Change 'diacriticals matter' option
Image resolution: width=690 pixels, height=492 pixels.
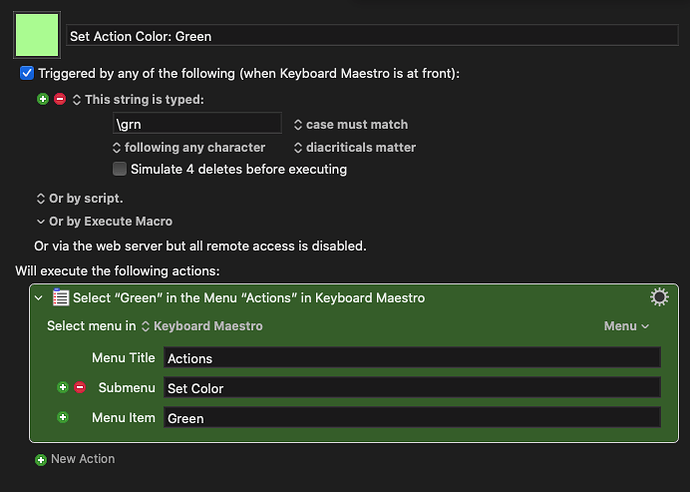(x=355, y=147)
